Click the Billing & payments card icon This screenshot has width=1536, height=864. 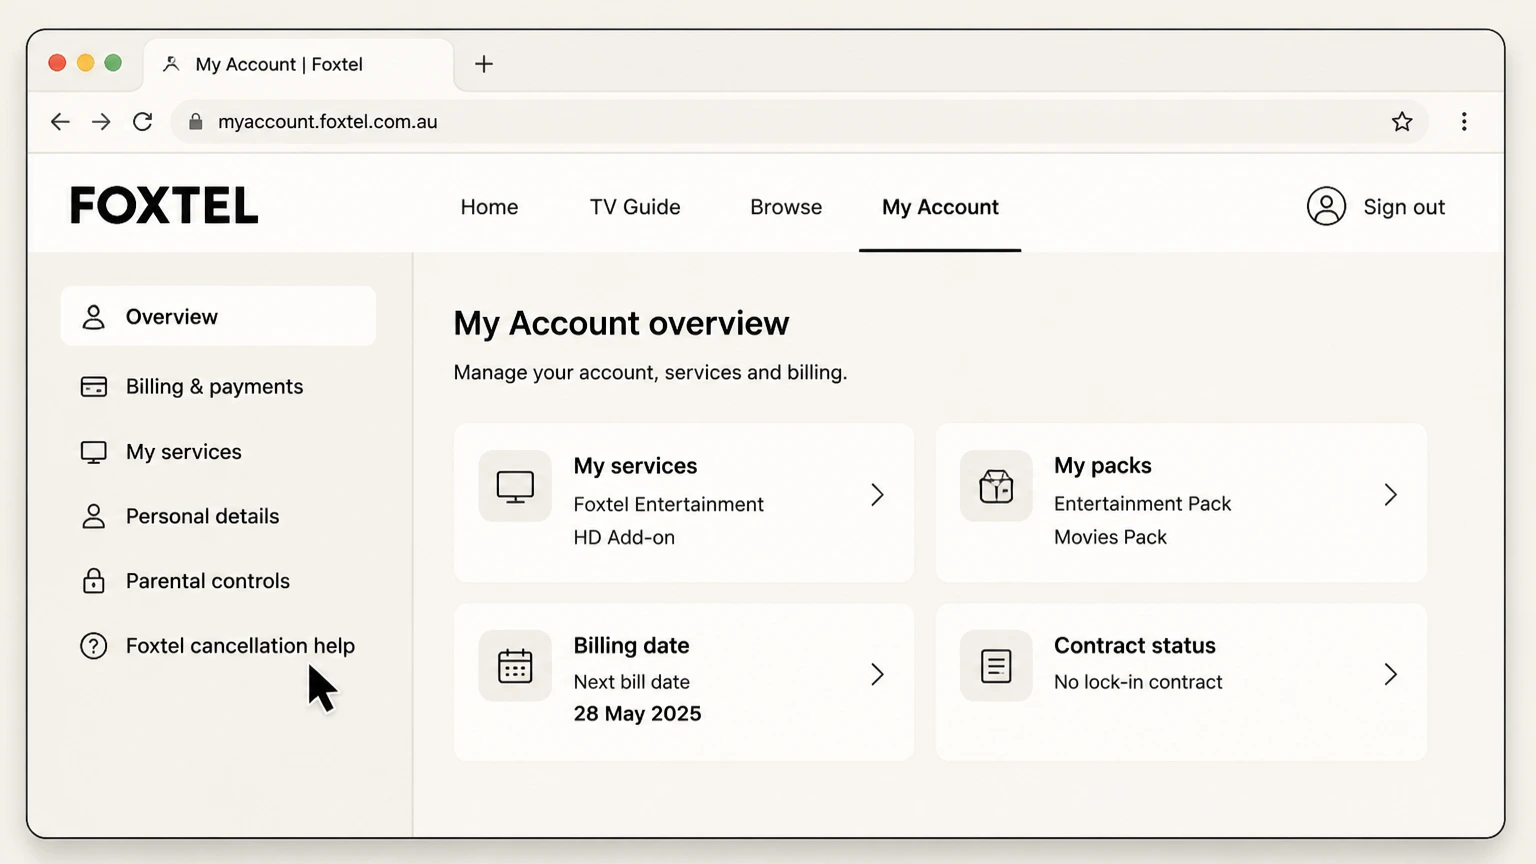tap(93, 387)
